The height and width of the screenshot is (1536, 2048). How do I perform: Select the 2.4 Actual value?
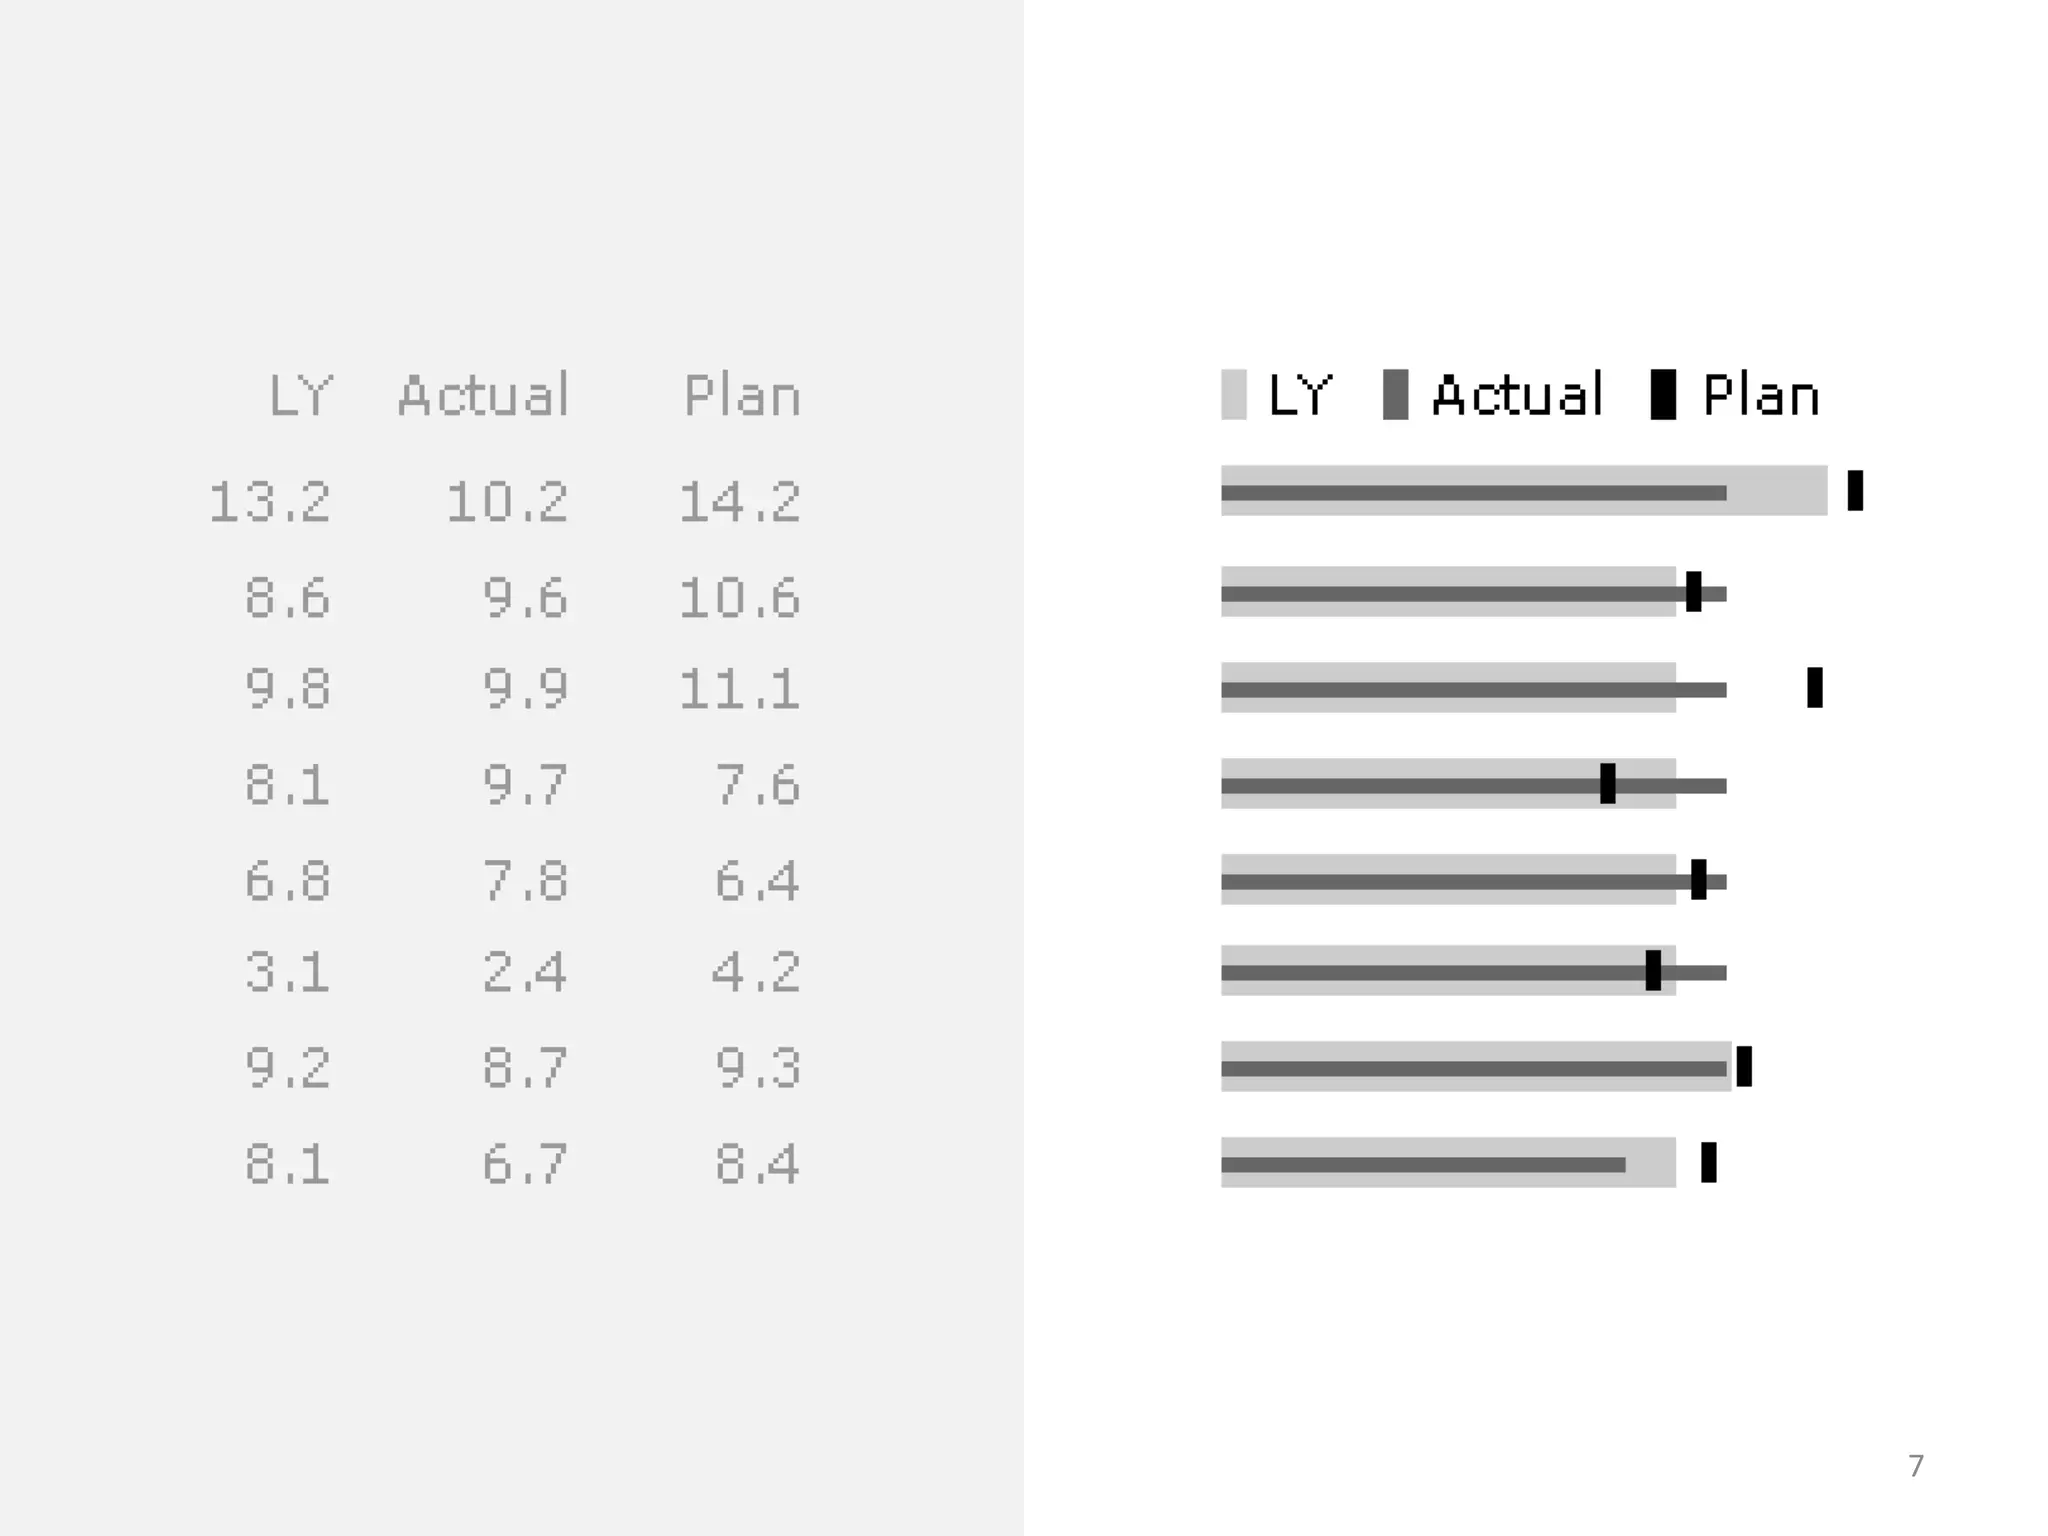point(525,972)
